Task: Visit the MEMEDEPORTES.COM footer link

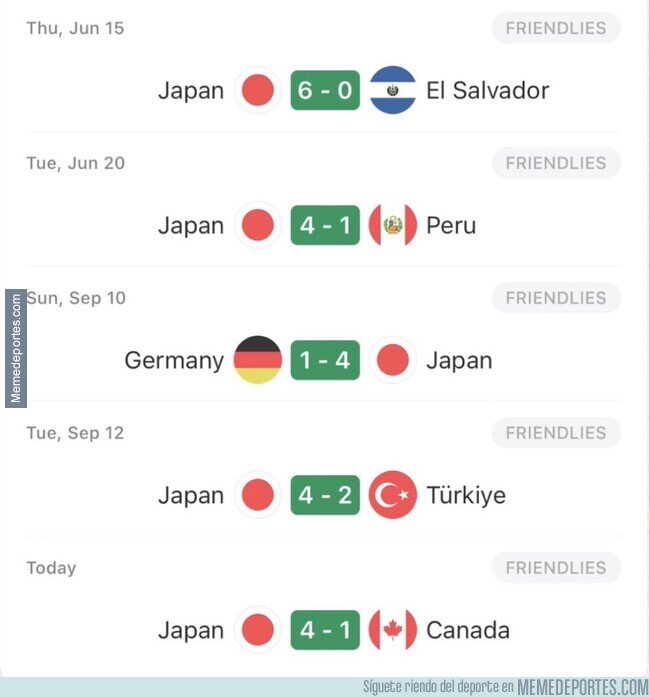Action: point(583,687)
